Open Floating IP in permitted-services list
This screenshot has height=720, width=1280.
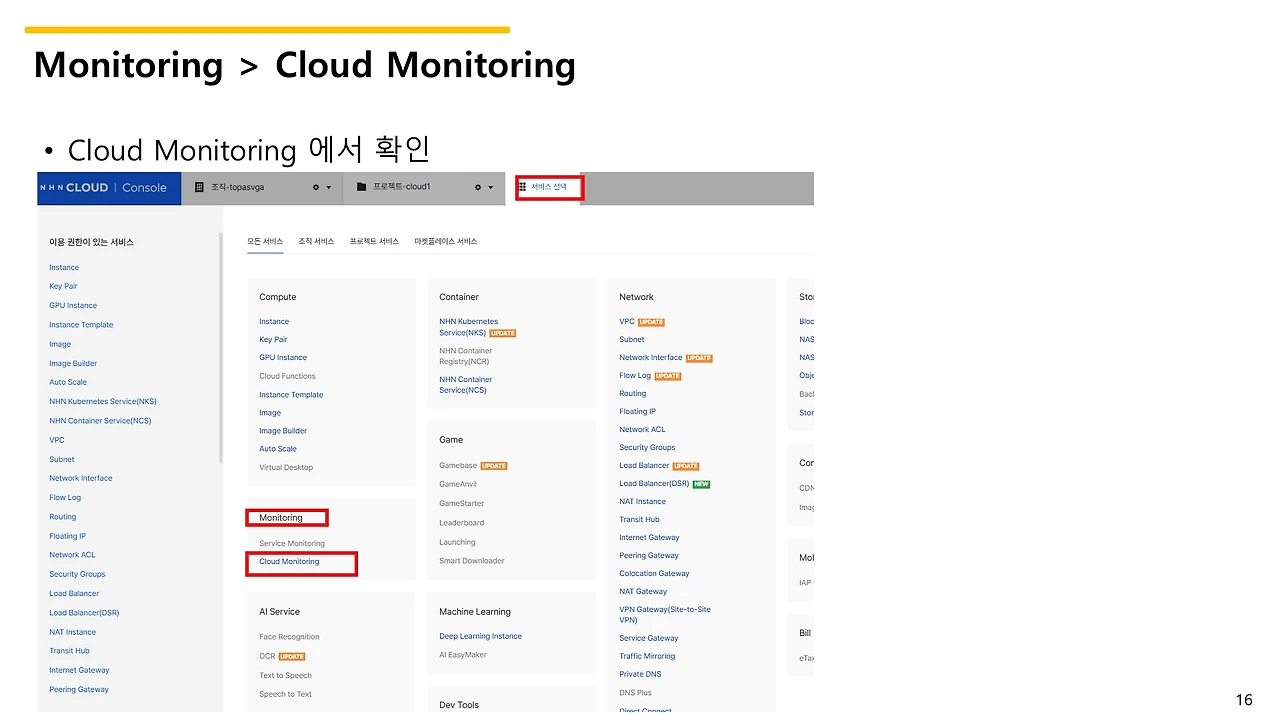coord(67,536)
